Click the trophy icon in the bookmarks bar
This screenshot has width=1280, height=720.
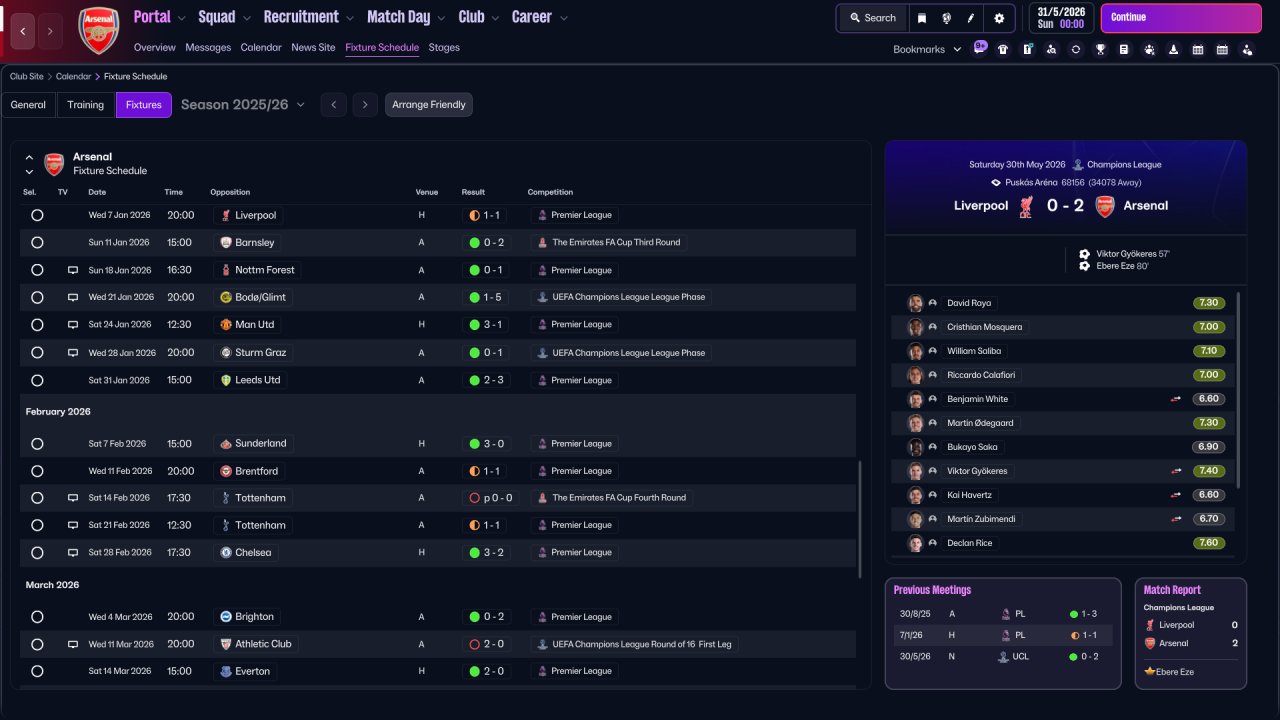point(1100,49)
